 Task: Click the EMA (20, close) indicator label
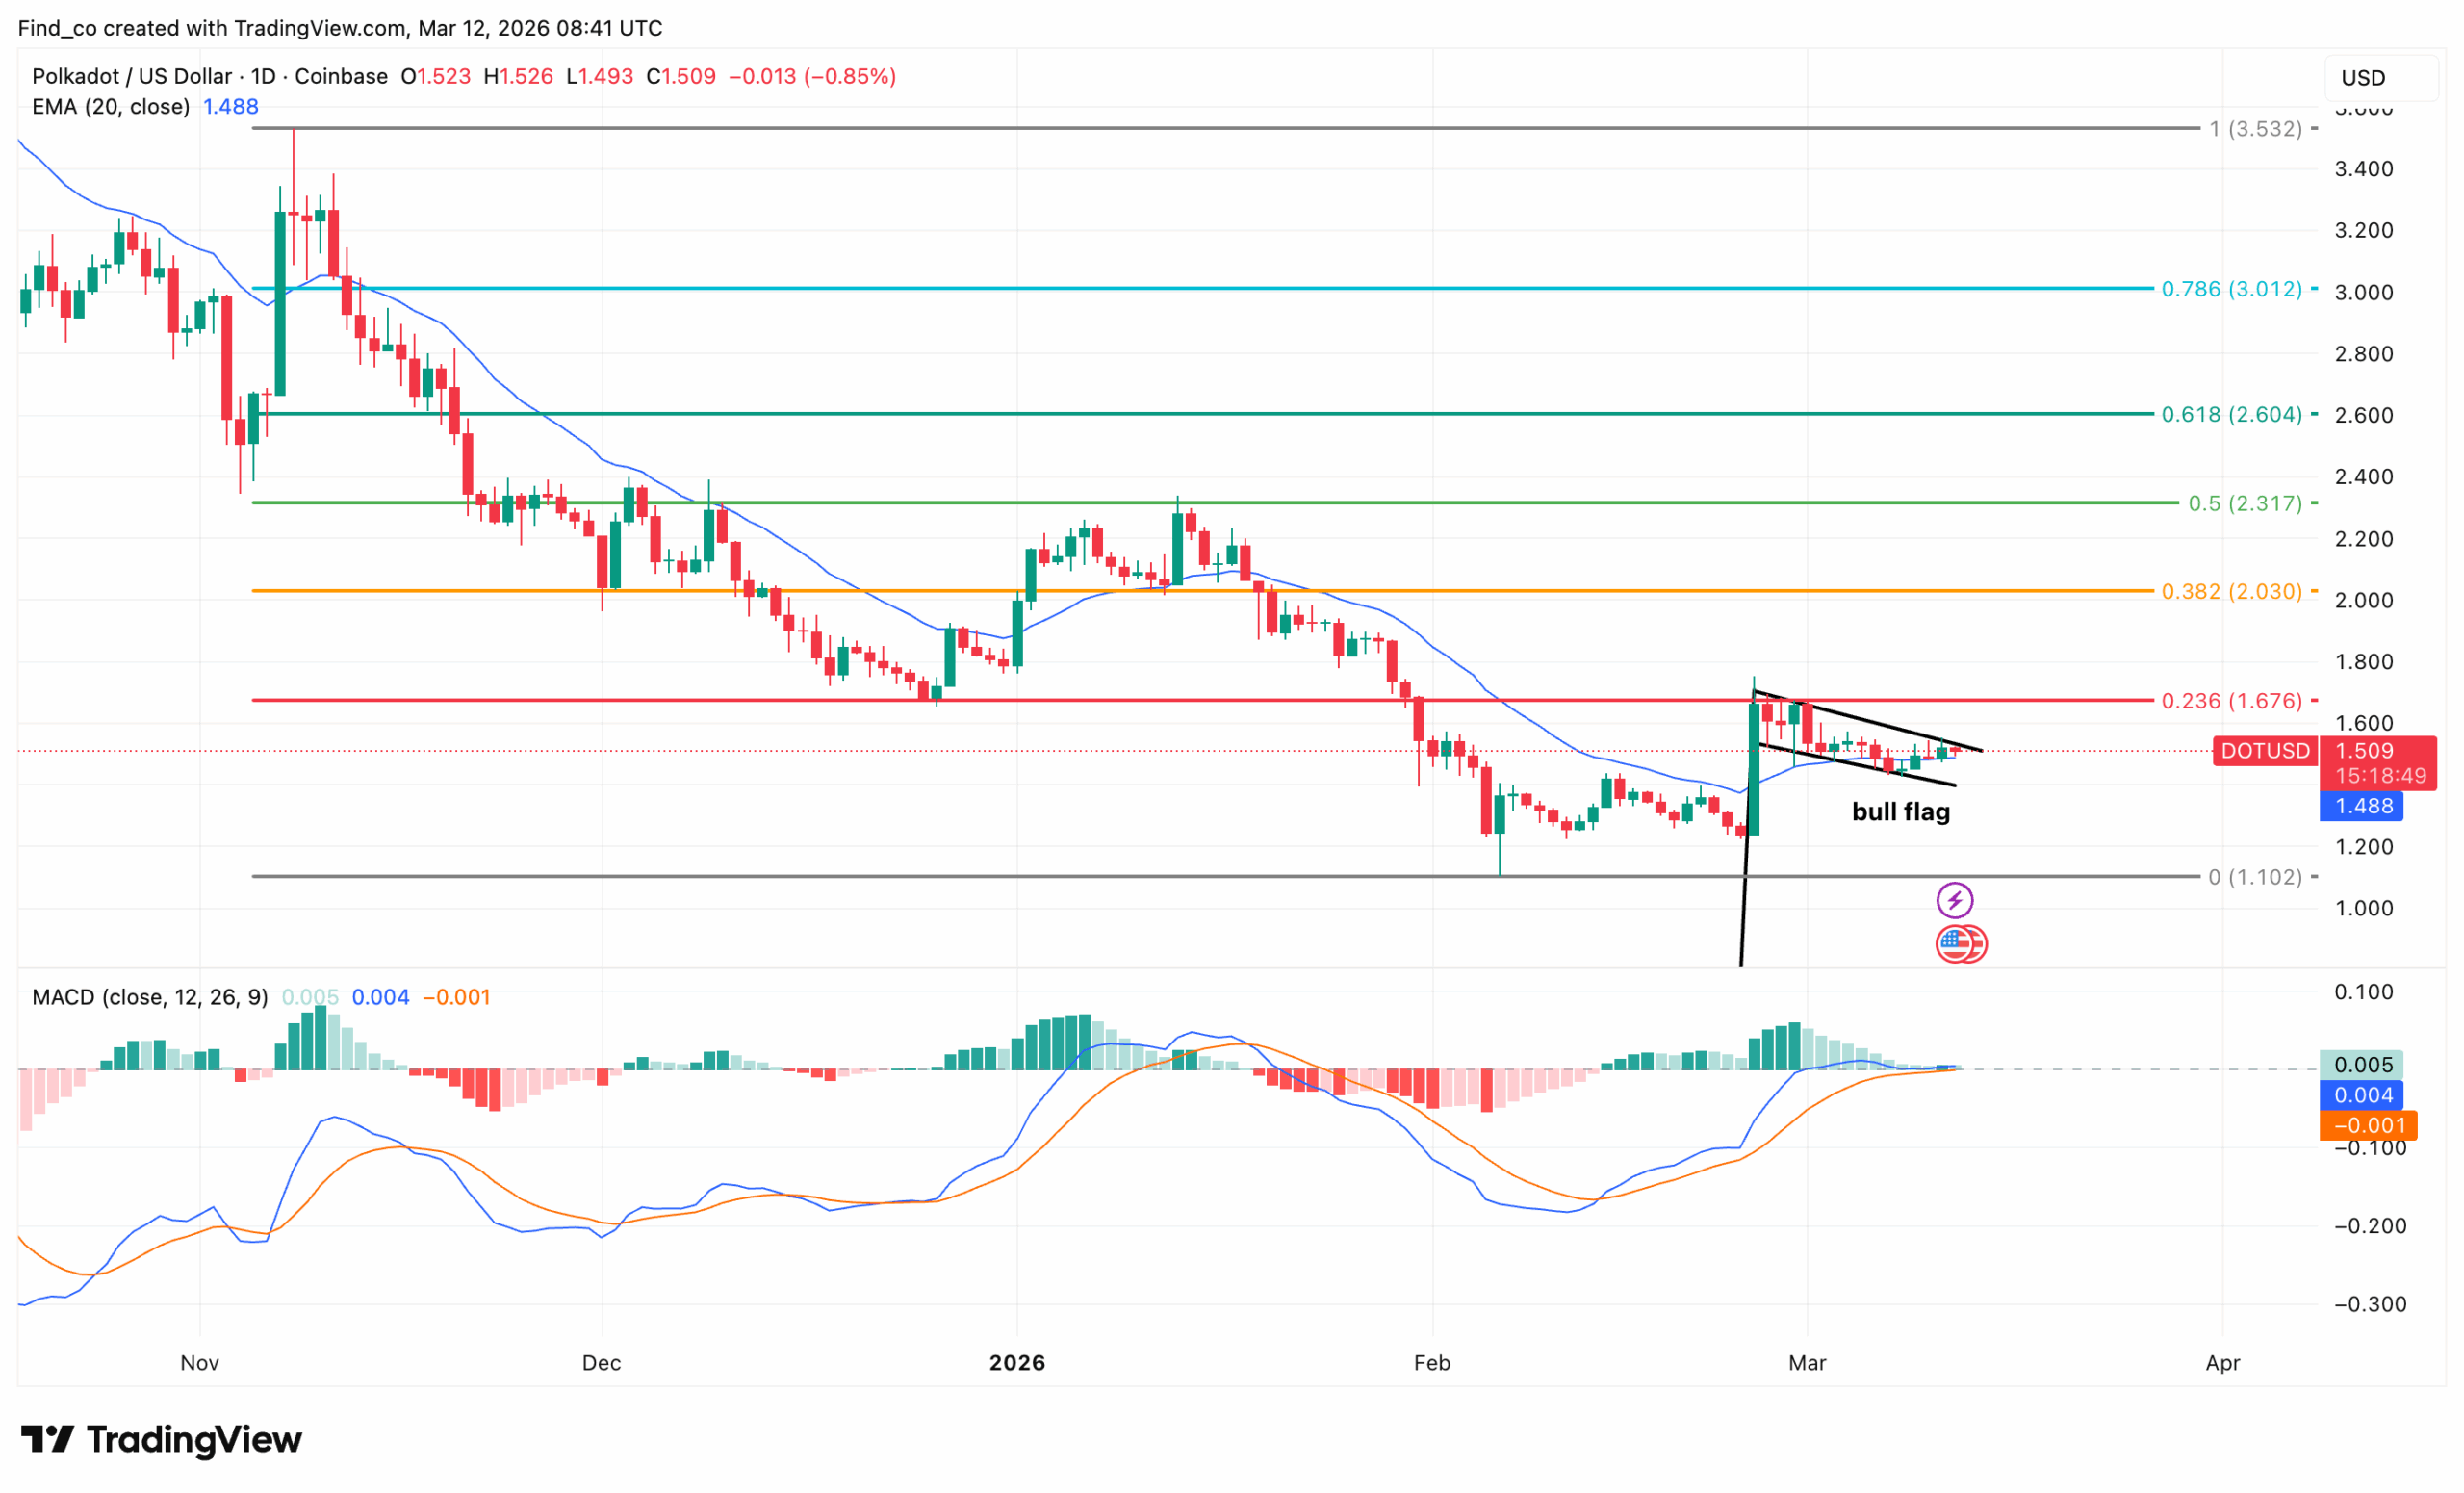click(x=111, y=106)
